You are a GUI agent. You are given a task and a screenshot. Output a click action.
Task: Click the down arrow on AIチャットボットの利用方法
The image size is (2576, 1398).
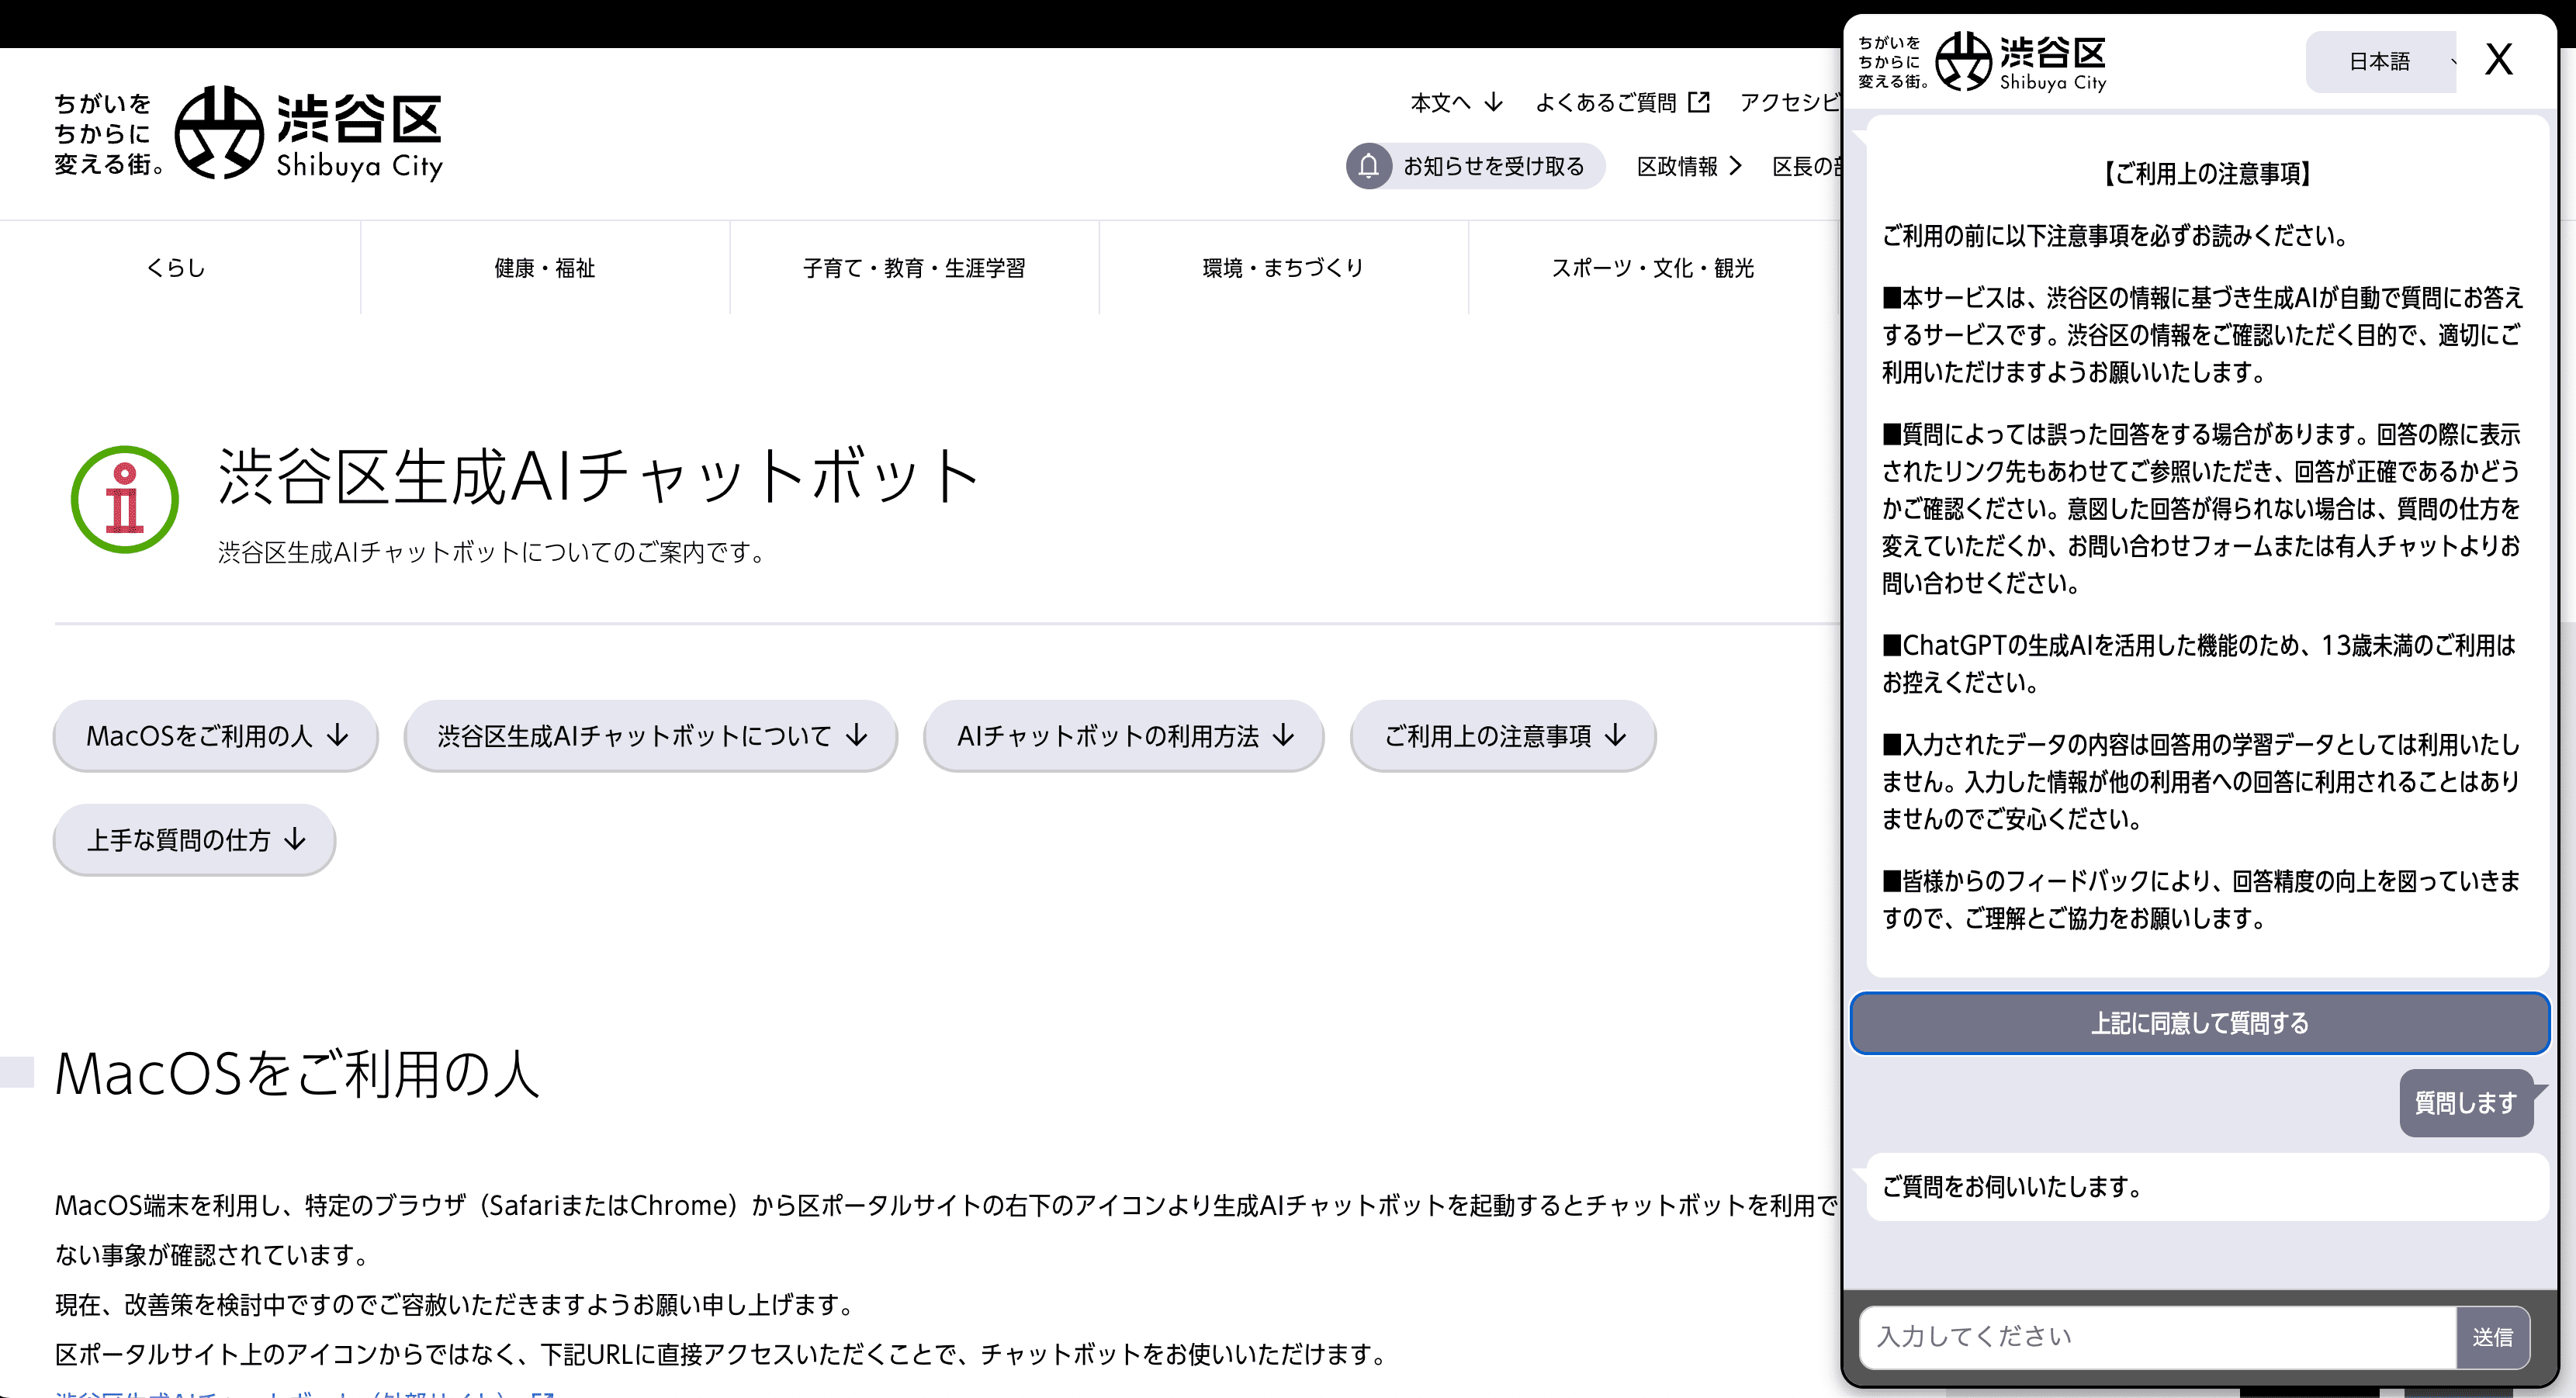pyautogui.click(x=1283, y=736)
